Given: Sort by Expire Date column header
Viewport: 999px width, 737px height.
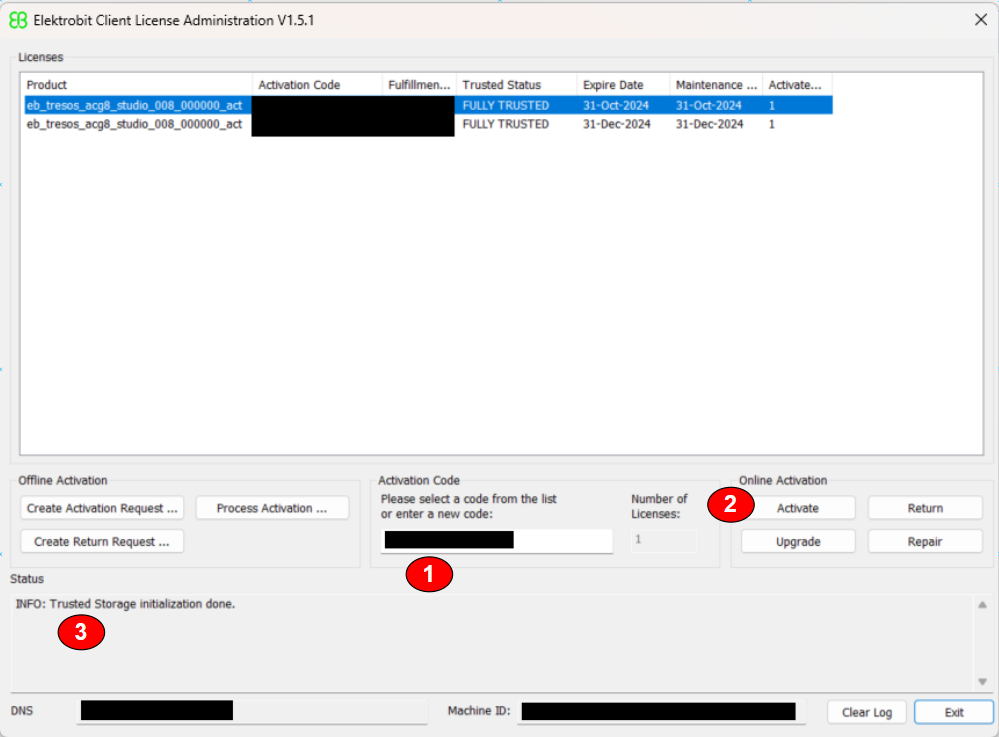Looking at the screenshot, I should [622, 85].
